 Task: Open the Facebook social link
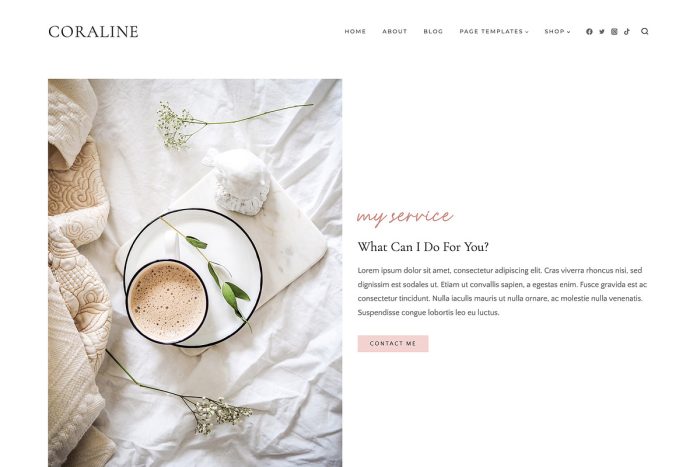[x=589, y=32]
